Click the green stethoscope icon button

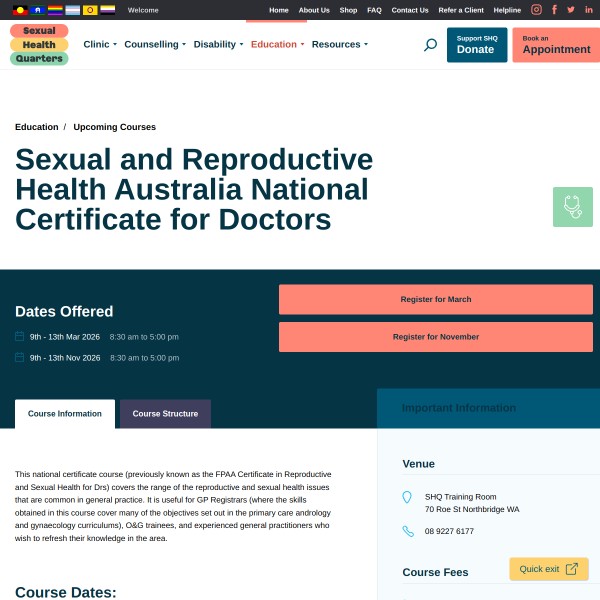coord(572,207)
